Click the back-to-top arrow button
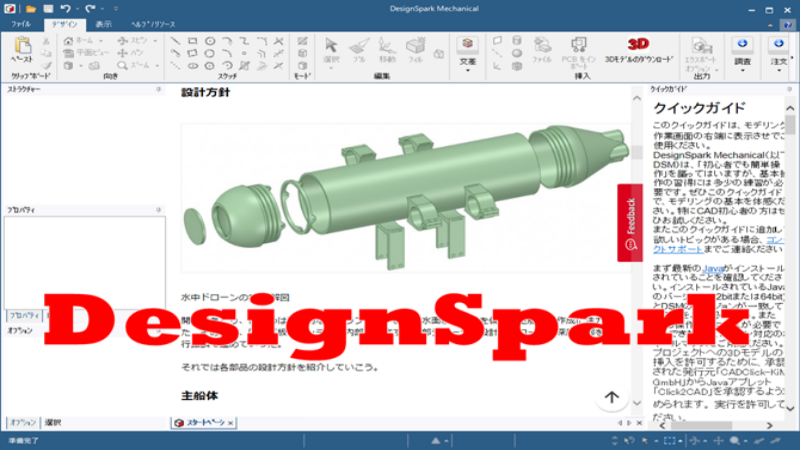The width and height of the screenshot is (800, 450). (x=612, y=397)
